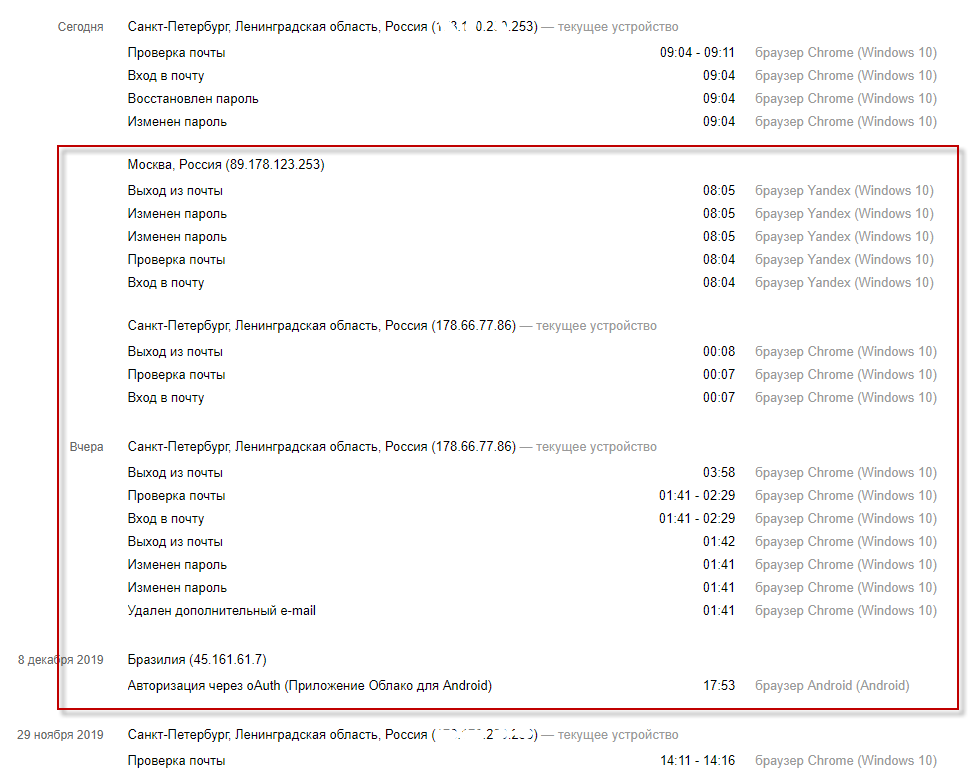The width and height of the screenshot is (978, 774).
Task: Click the 03:58 logout timestamp
Action: tap(718, 473)
